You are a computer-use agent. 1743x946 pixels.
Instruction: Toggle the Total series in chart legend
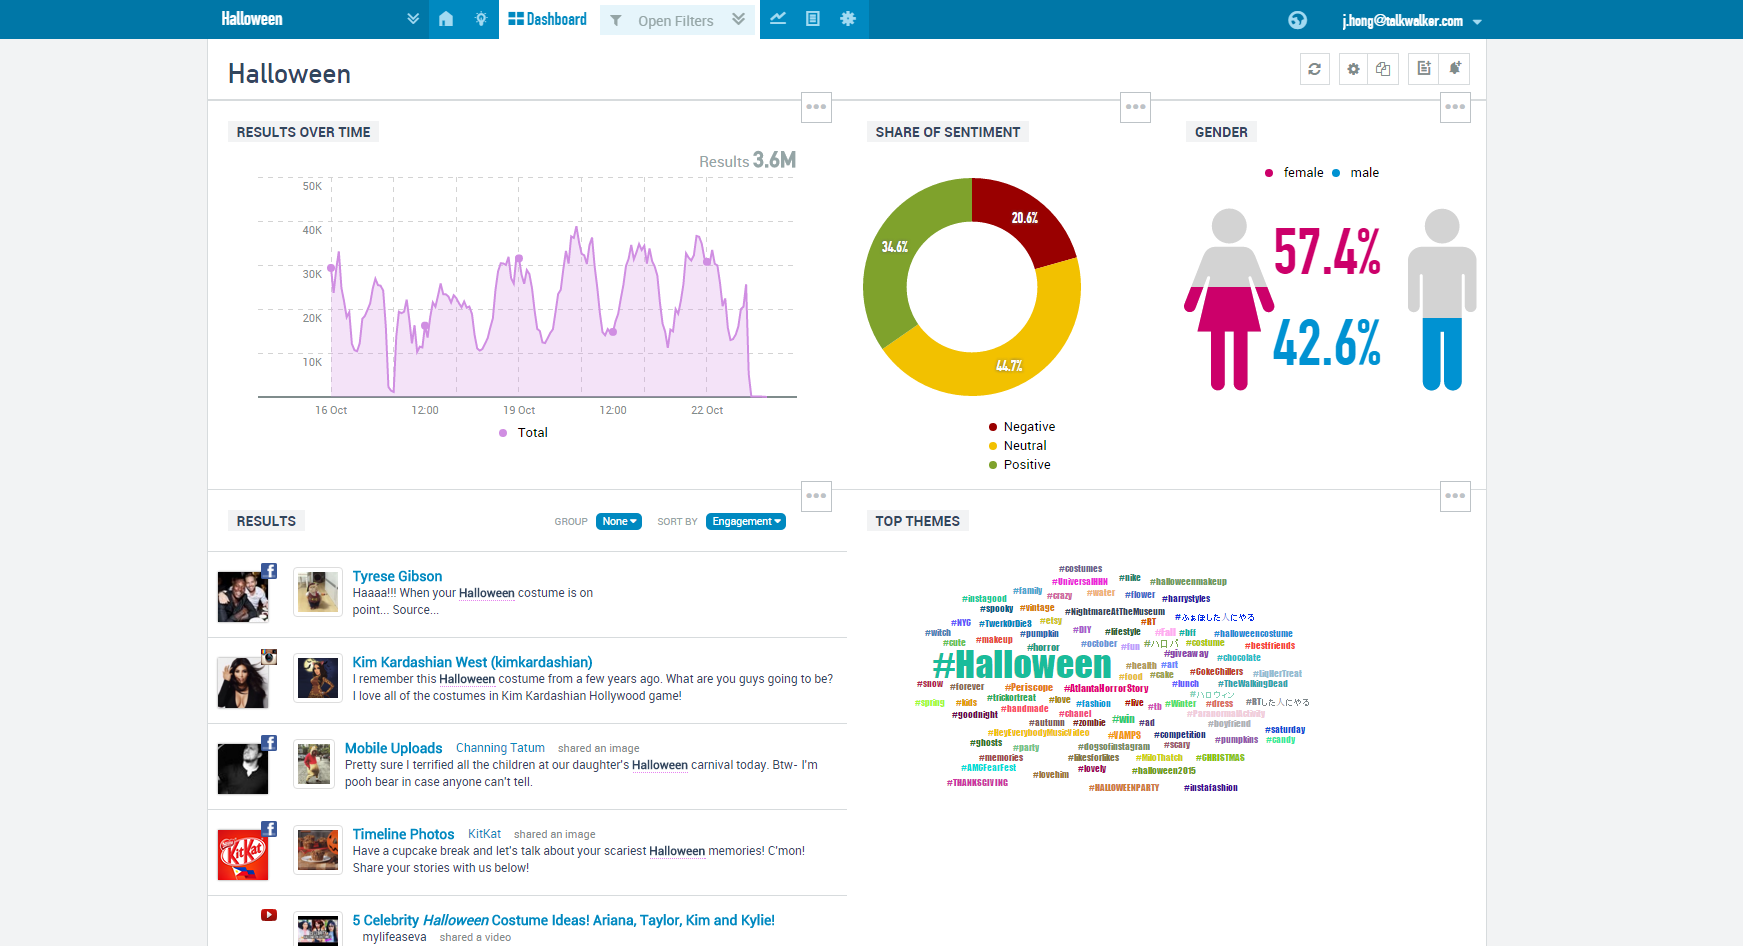(x=531, y=433)
